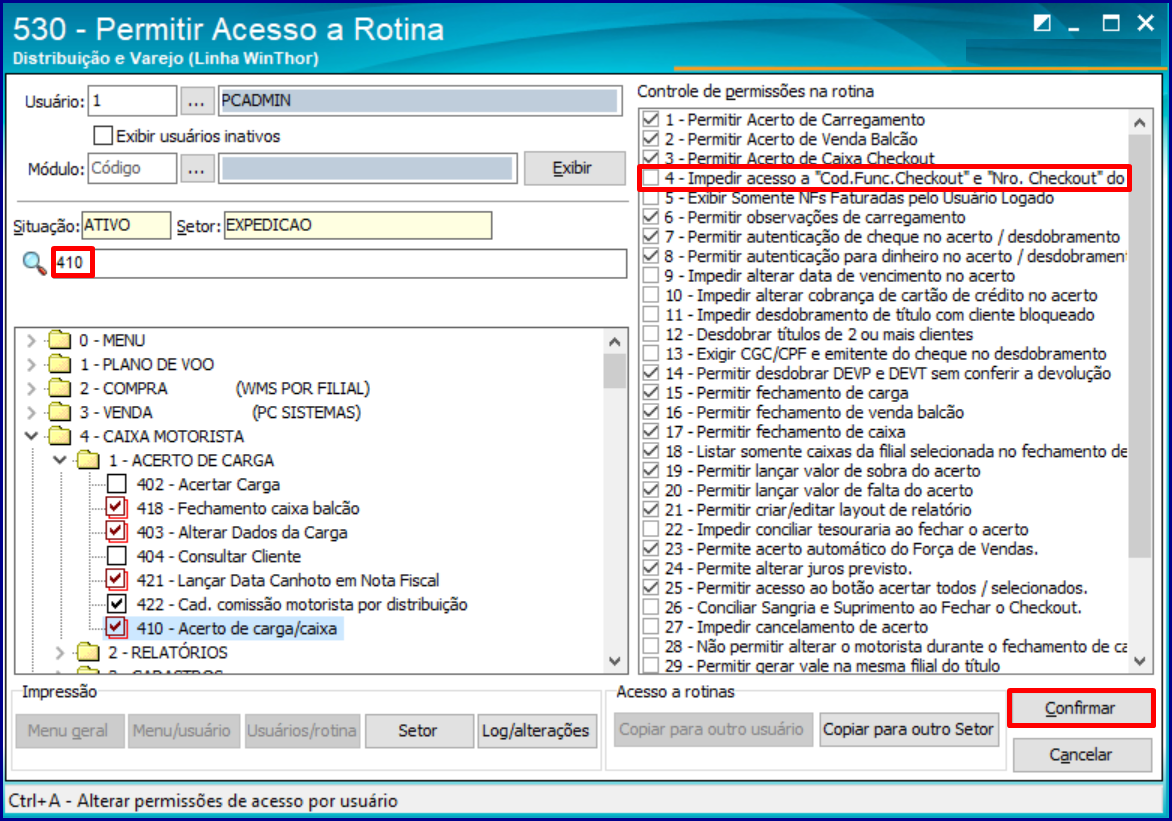Screen dimensions: 1172x821
Task: Click the routine search field containing 410
Action: (x=340, y=263)
